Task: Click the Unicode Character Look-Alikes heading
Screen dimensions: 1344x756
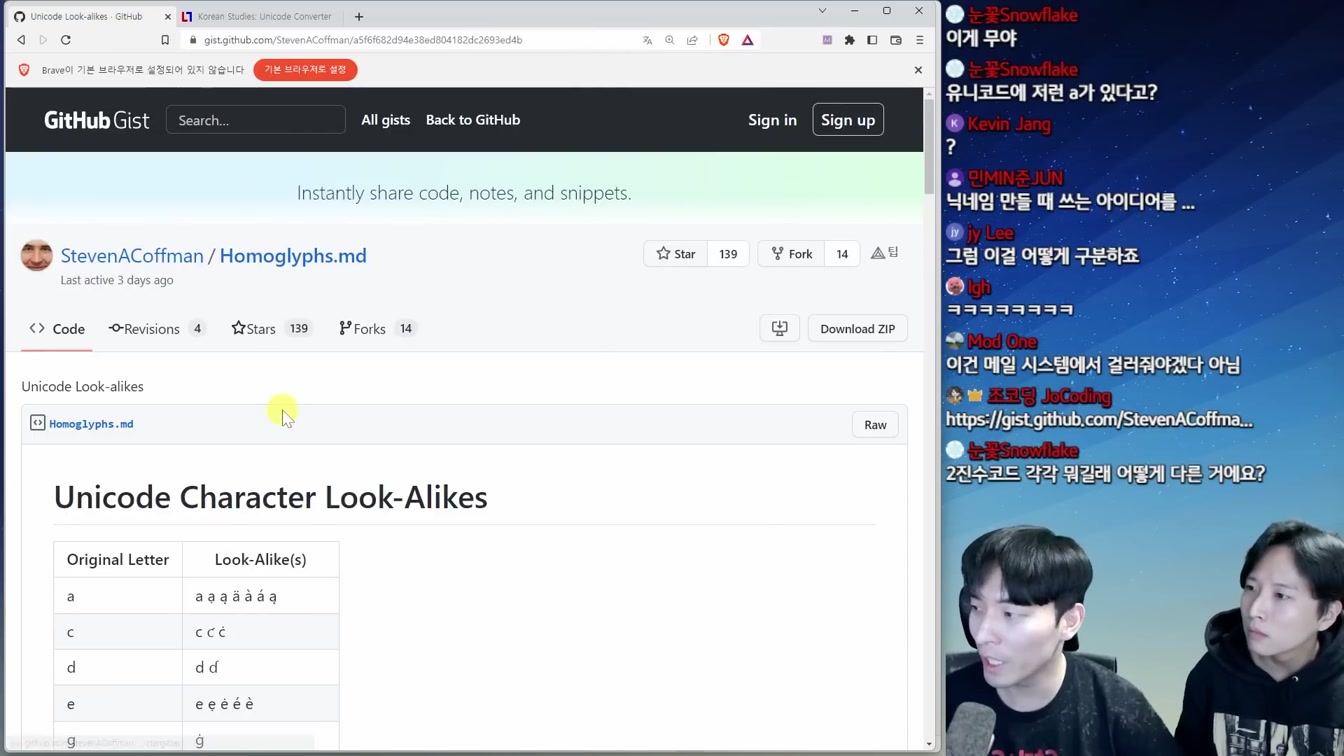Action: [x=270, y=497]
